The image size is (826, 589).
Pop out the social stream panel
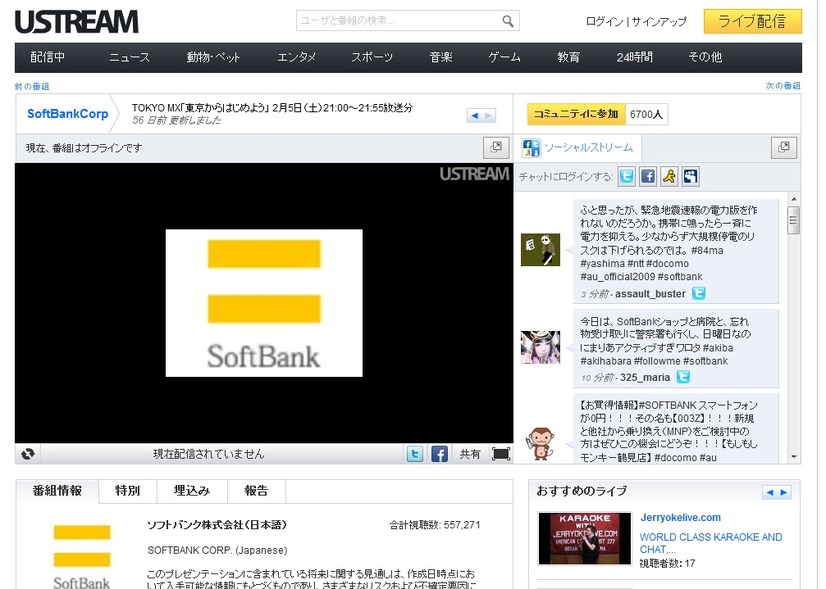784,148
